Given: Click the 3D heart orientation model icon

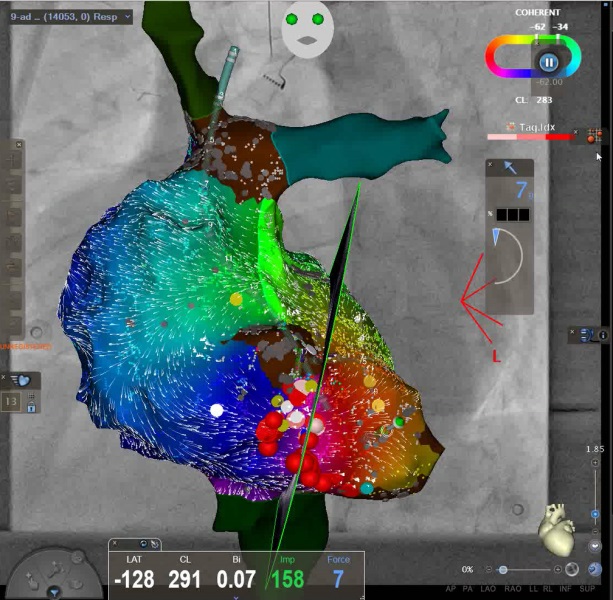Looking at the screenshot, I should (555, 525).
